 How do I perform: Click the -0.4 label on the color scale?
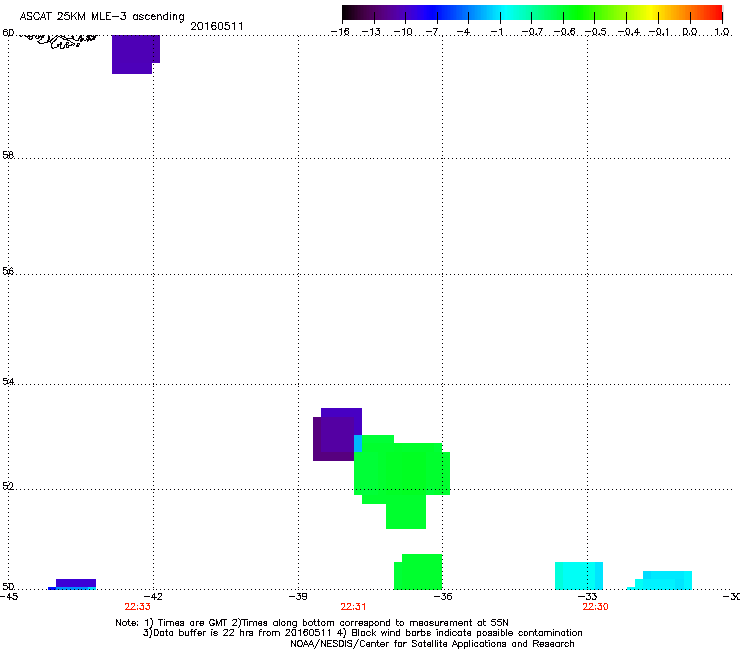pyautogui.click(x=629, y=32)
